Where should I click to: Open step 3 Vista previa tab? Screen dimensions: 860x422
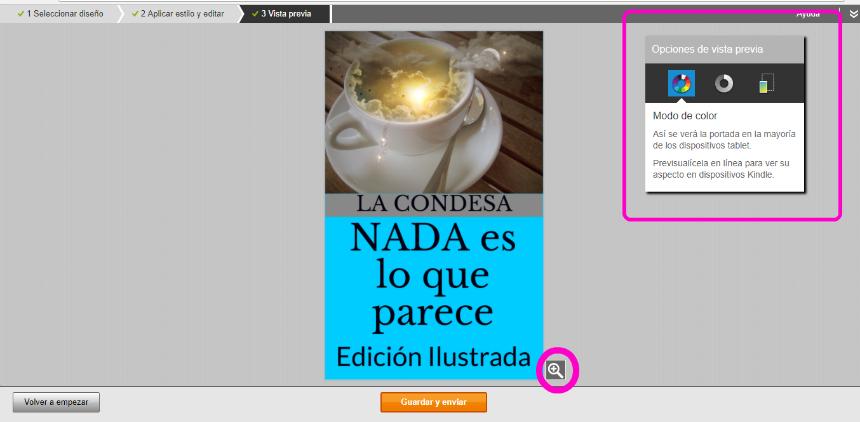(x=282, y=14)
